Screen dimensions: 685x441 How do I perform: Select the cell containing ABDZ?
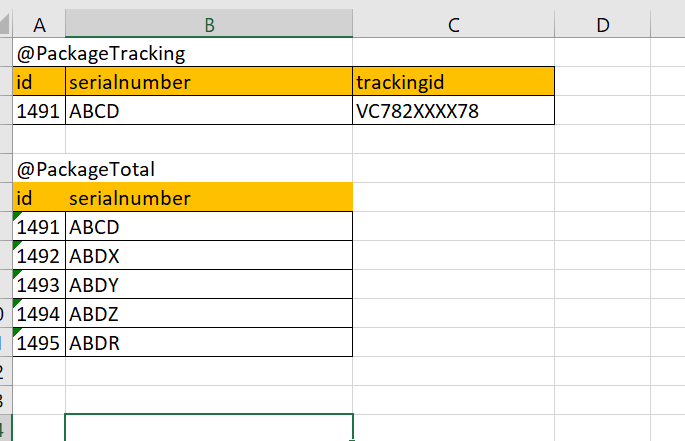[209, 314]
